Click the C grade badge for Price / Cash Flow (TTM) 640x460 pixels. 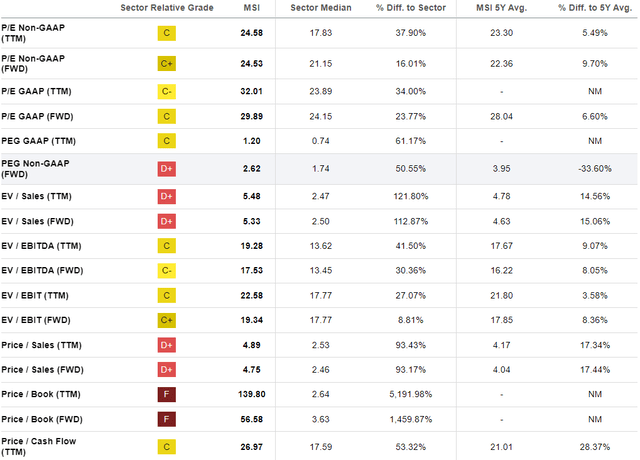pos(167,447)
